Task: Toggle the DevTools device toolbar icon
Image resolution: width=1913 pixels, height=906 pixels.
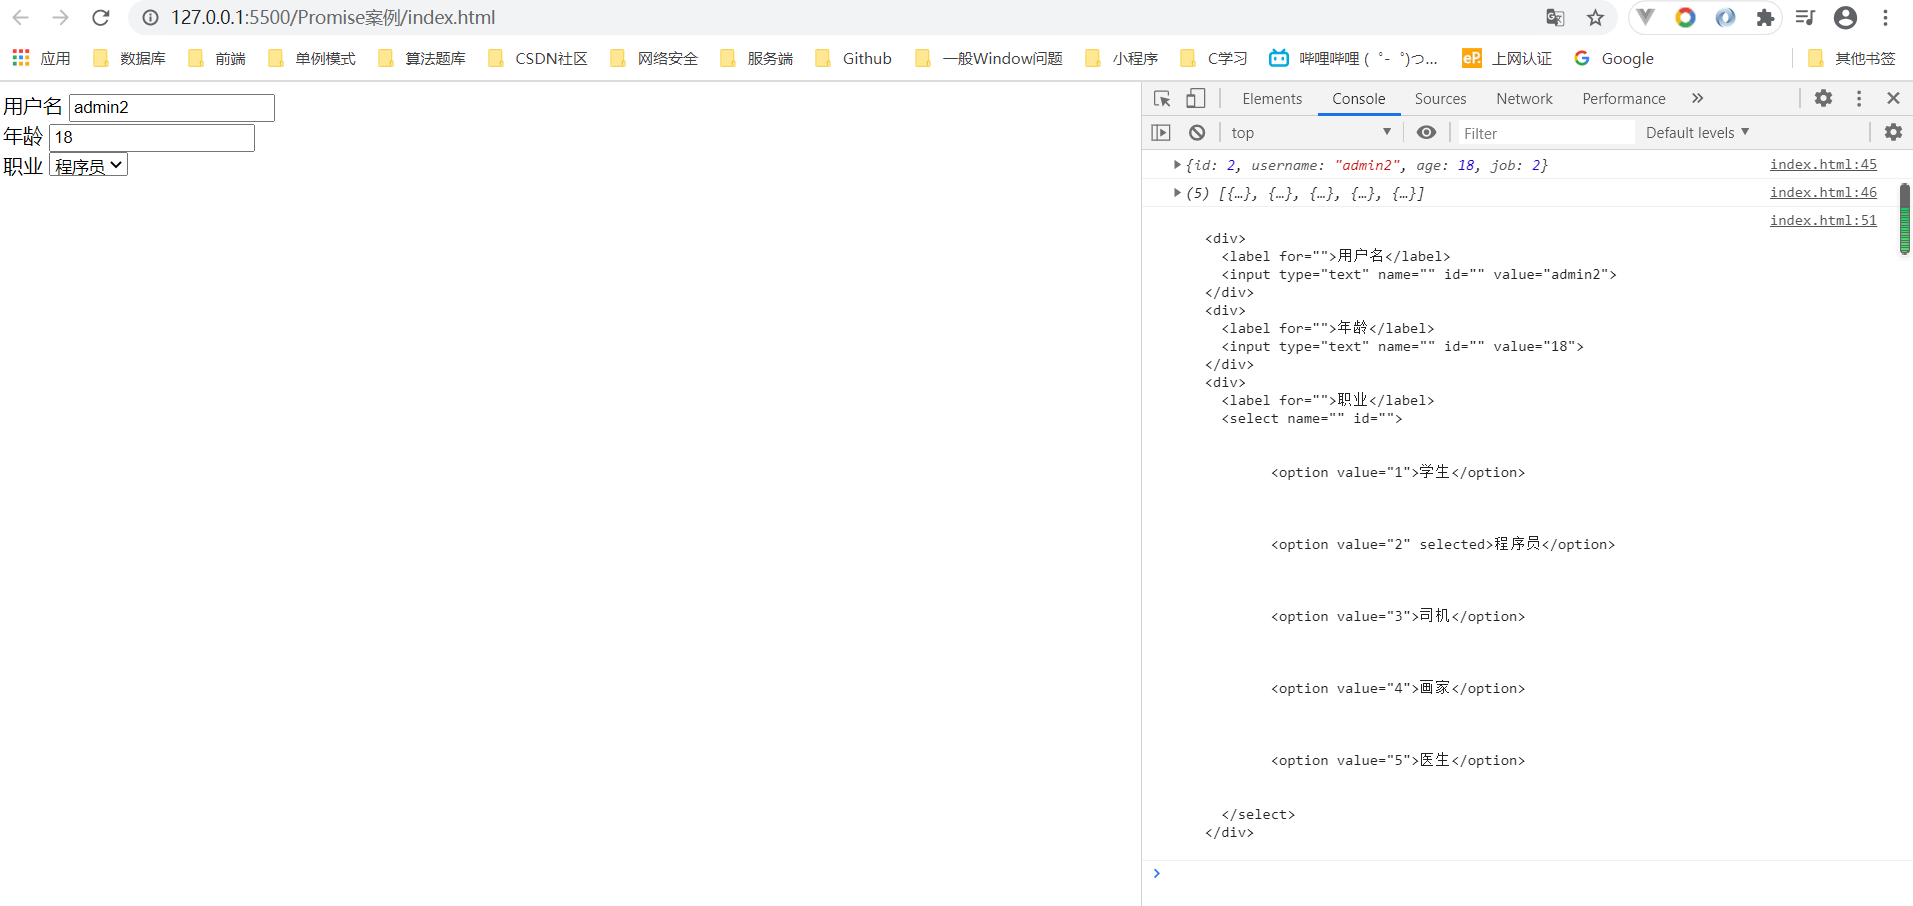Action: point(1196,99)
